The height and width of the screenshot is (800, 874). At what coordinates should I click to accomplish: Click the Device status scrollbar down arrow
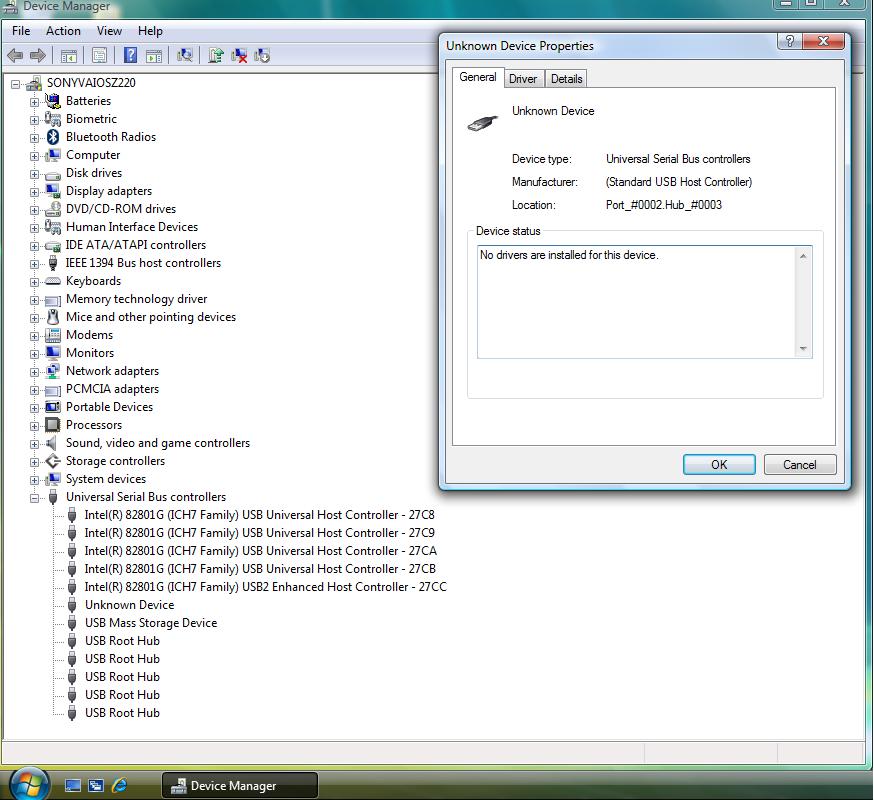tap(803, 348)
